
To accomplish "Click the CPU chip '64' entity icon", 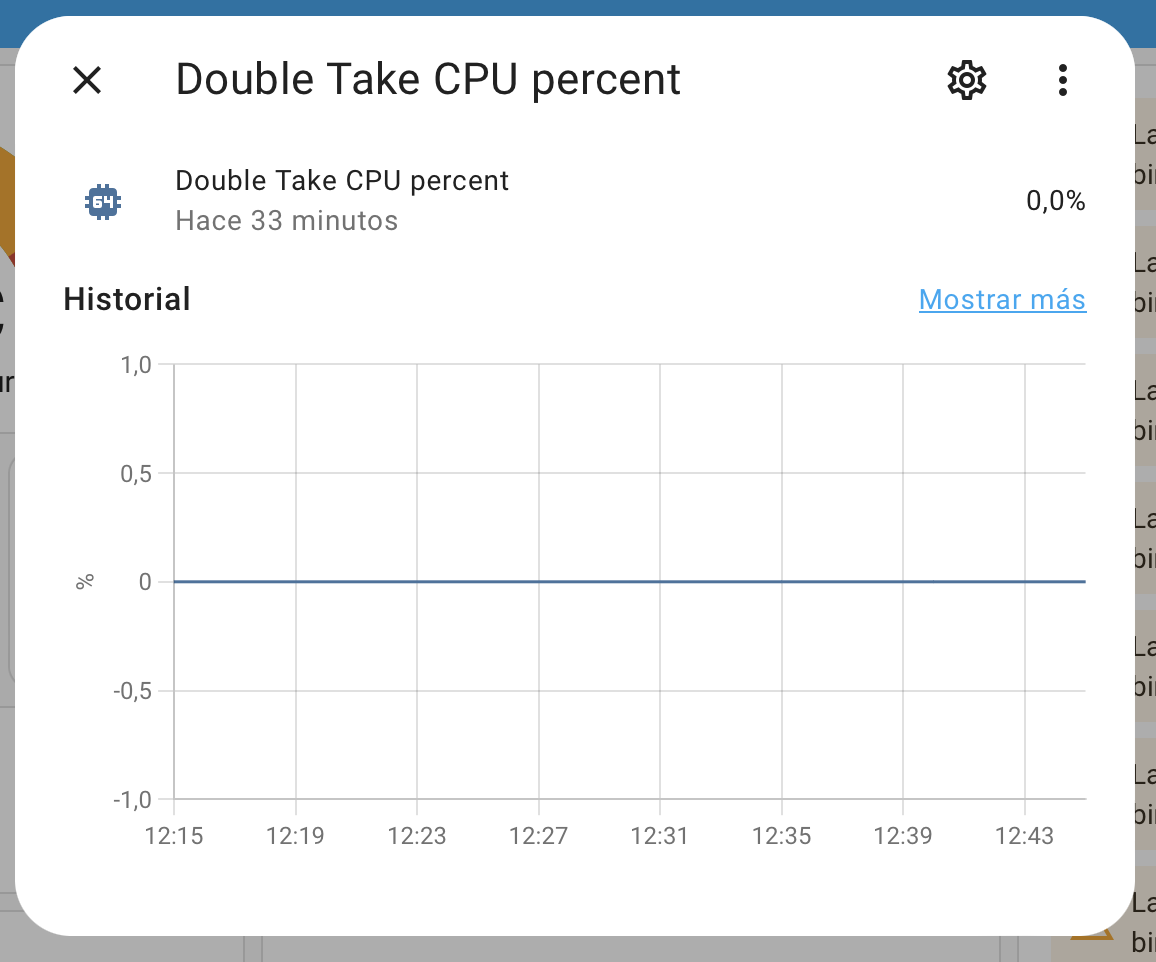I will pyautogui.click(x=103, y=200).
